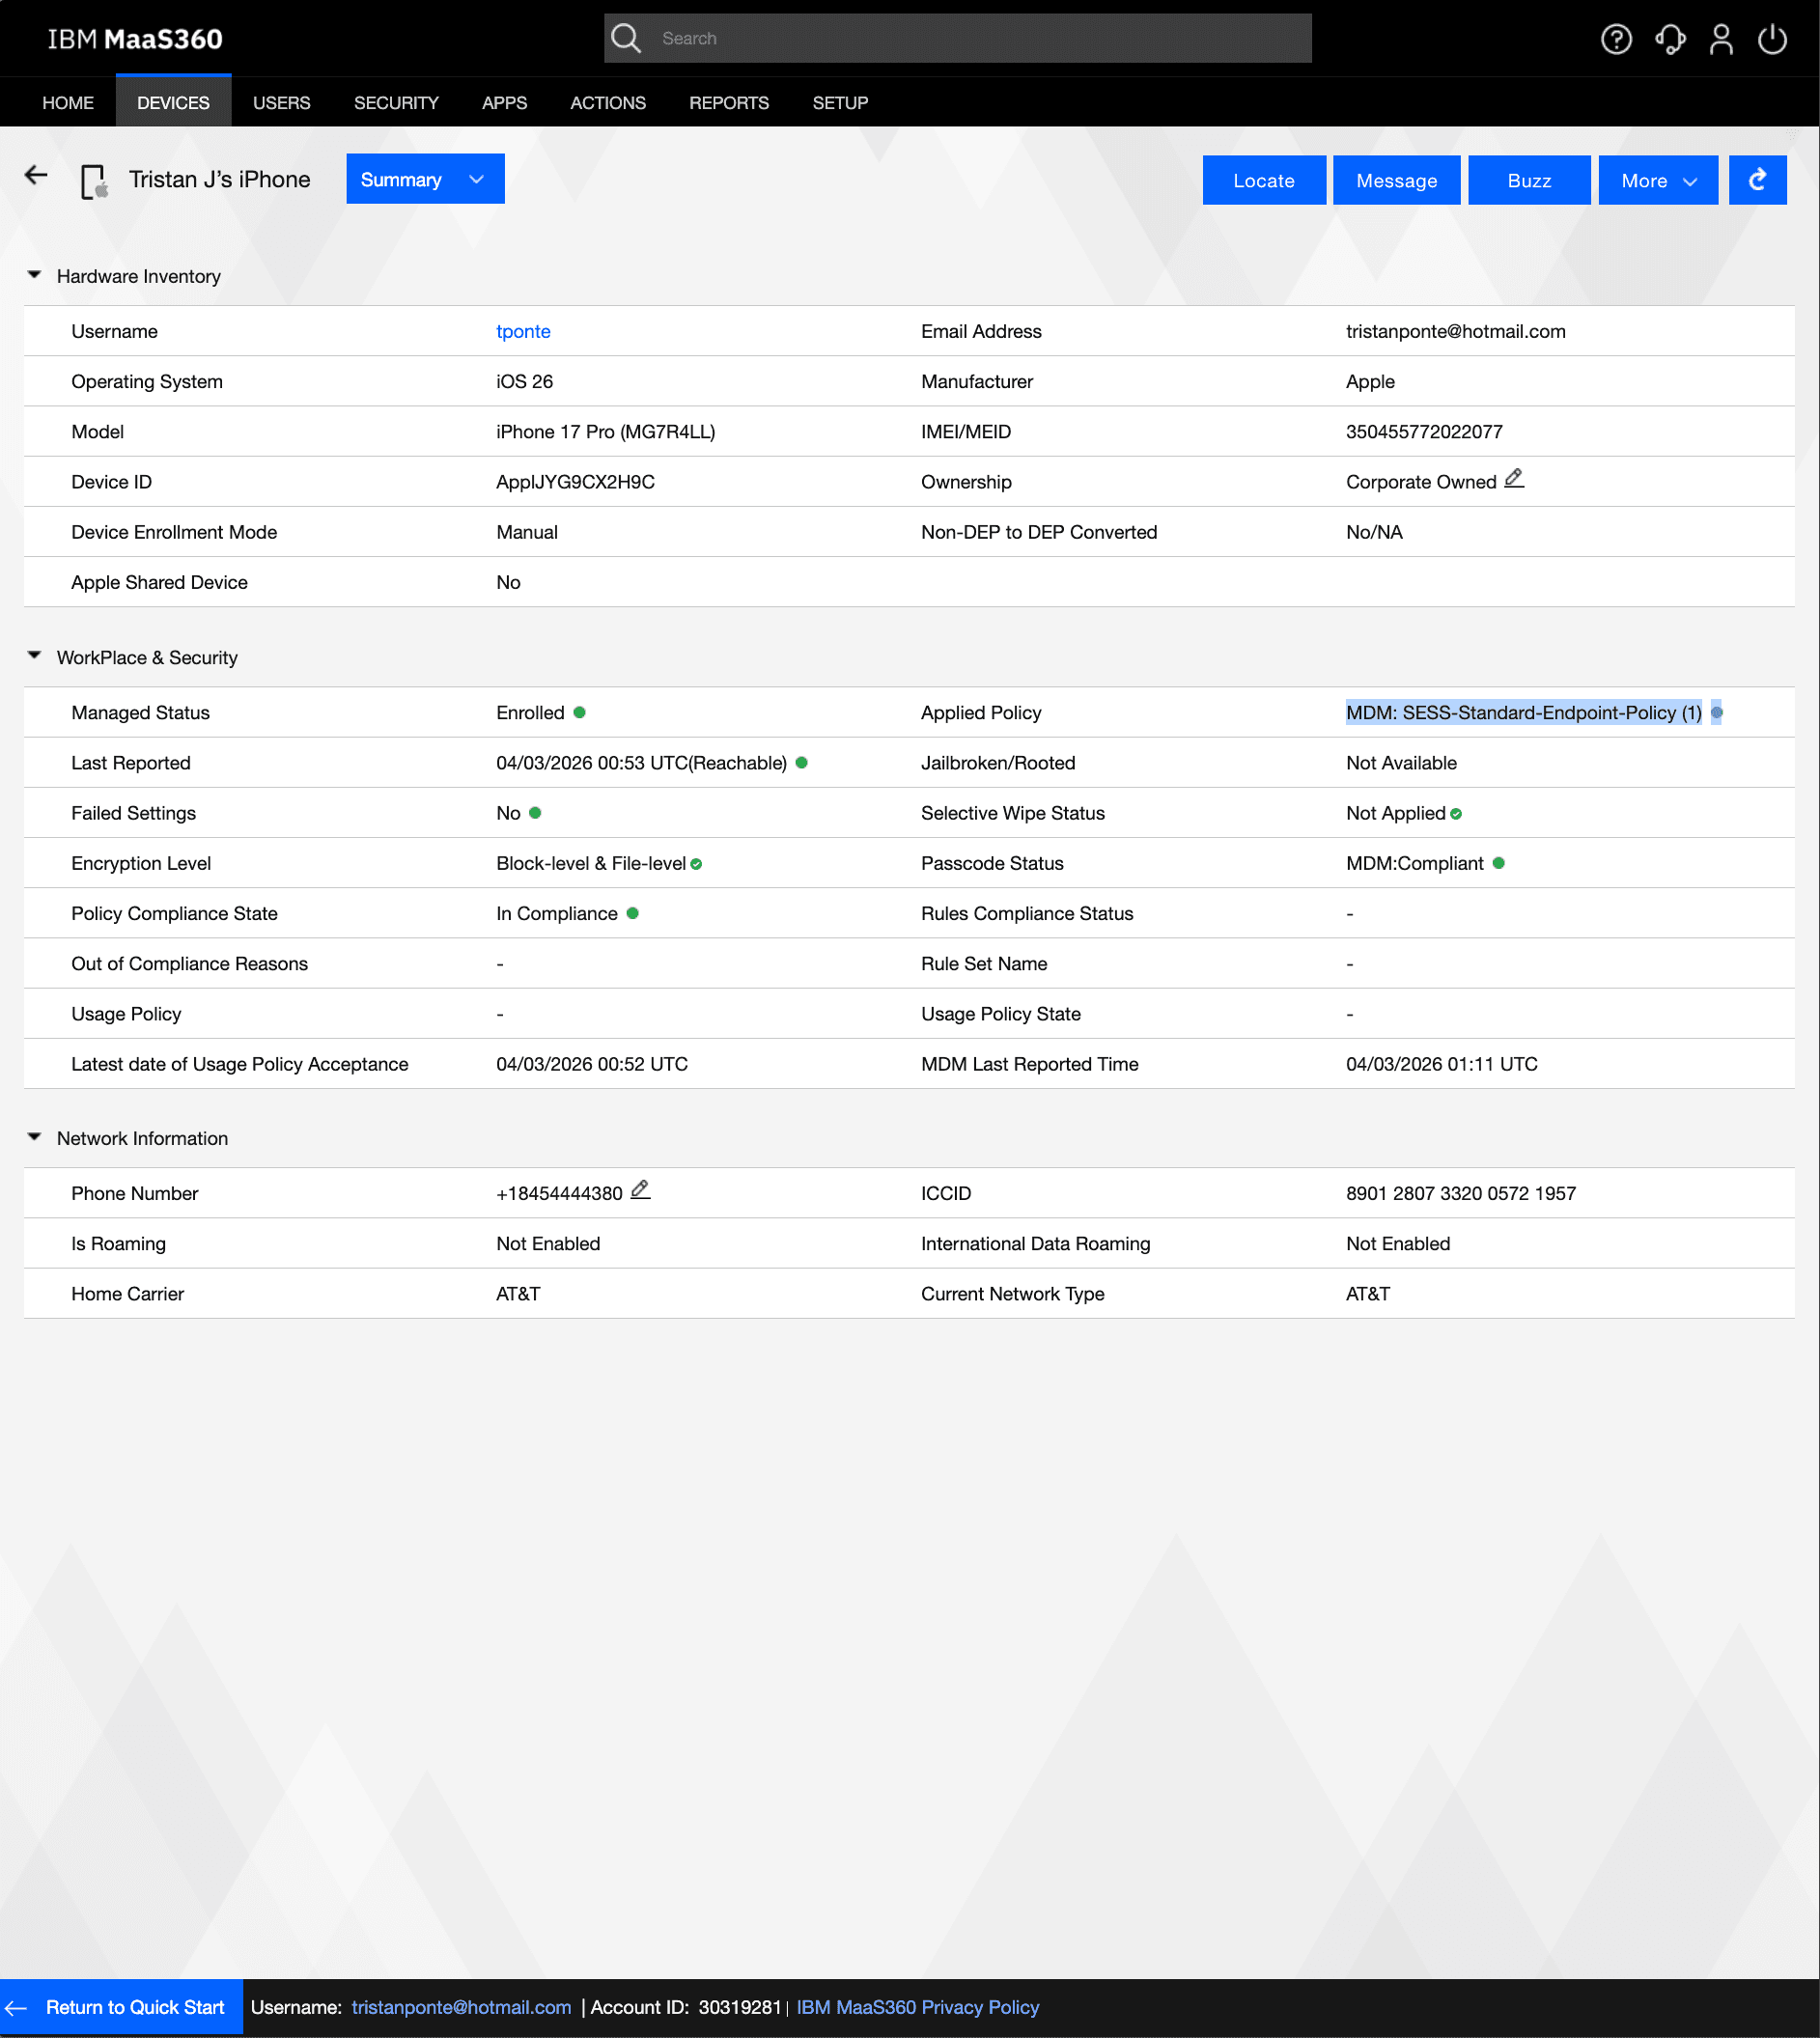Click green status dot beside Enrolled

pyautogui.click(x=579, y=712)
